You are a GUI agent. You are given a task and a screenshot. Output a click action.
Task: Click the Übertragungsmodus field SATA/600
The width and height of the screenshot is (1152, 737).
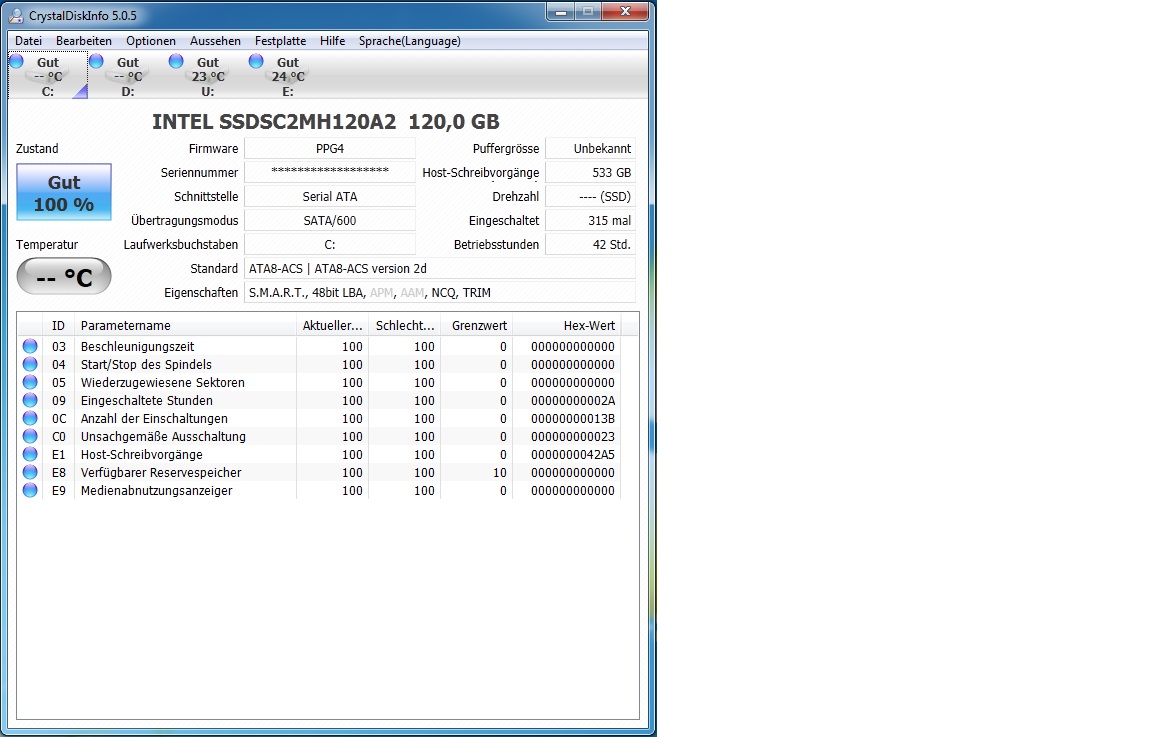coord(330,220)
